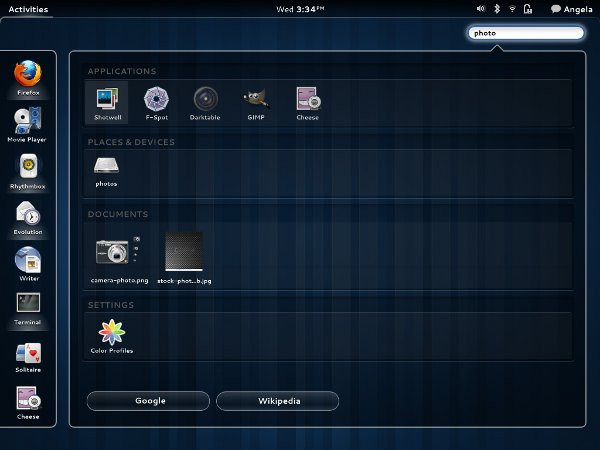Launch Shotwell from the search results
The image size is (600, 450).
[x=106, y=100]
